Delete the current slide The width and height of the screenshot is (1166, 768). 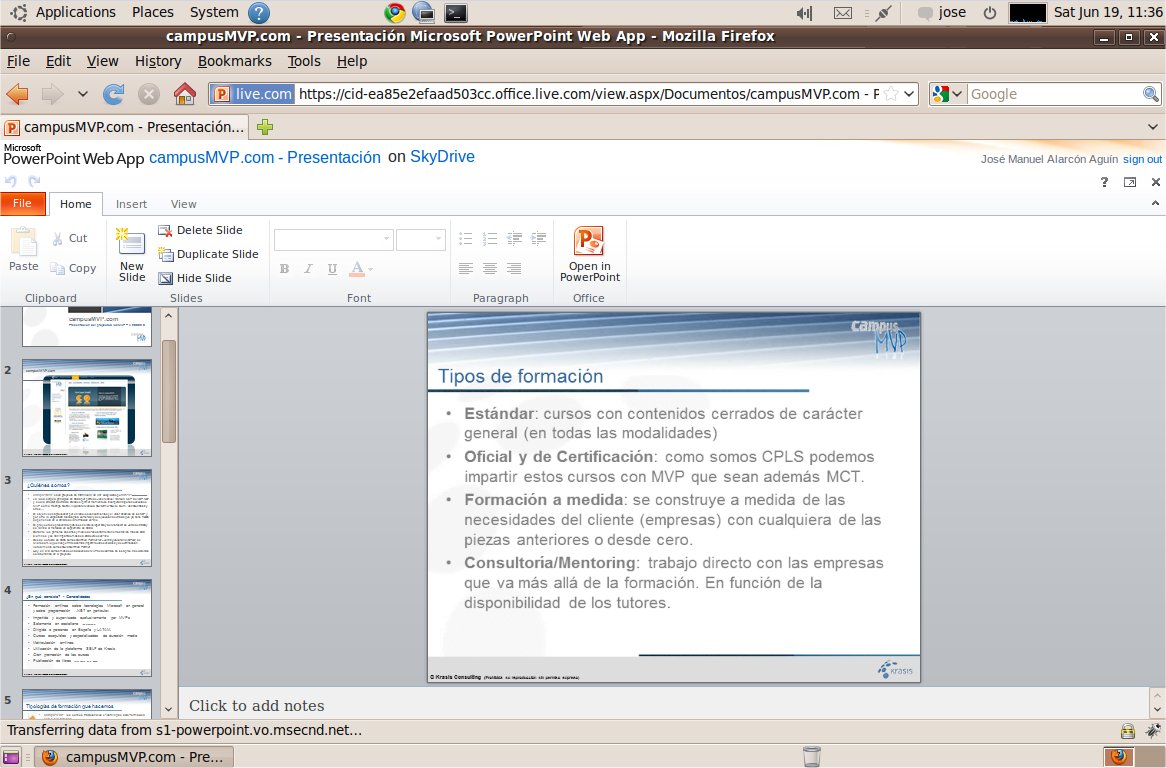200,230
